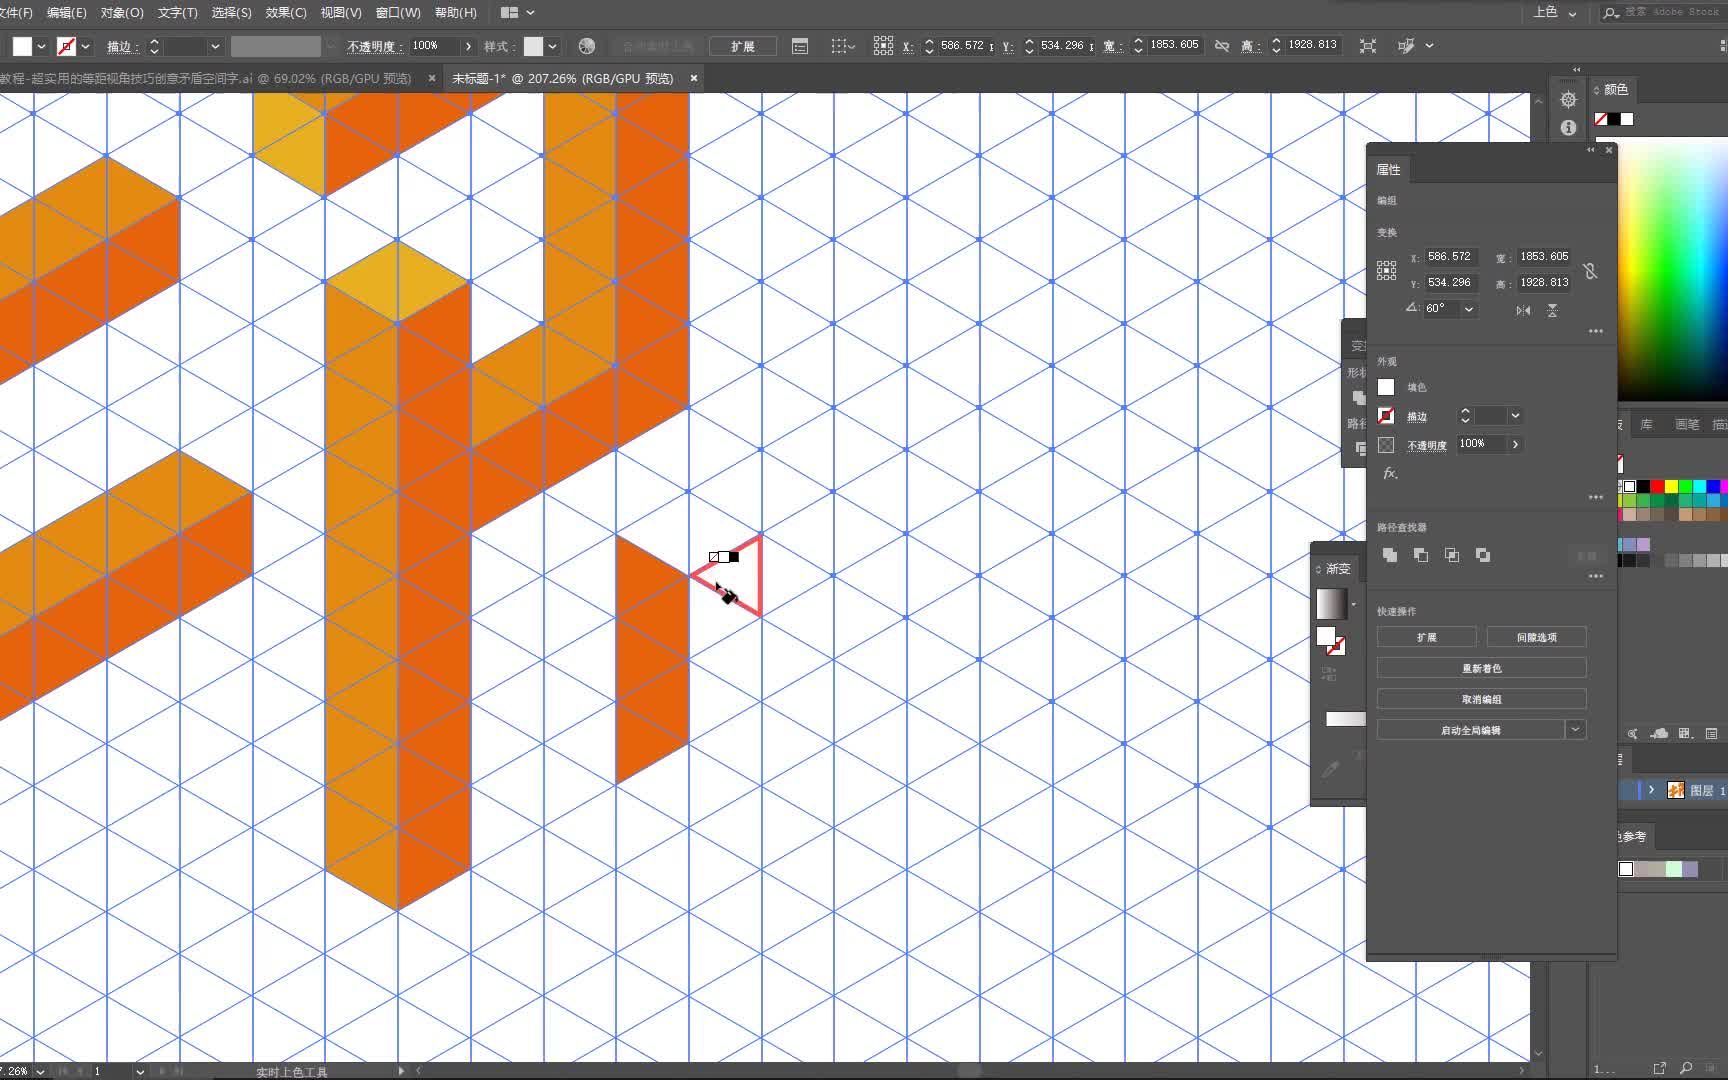Screen dimensions: 1728x1080
Task: Click the align panel icon in control bar
Action: pyautogui.click(x=800, y=46)
